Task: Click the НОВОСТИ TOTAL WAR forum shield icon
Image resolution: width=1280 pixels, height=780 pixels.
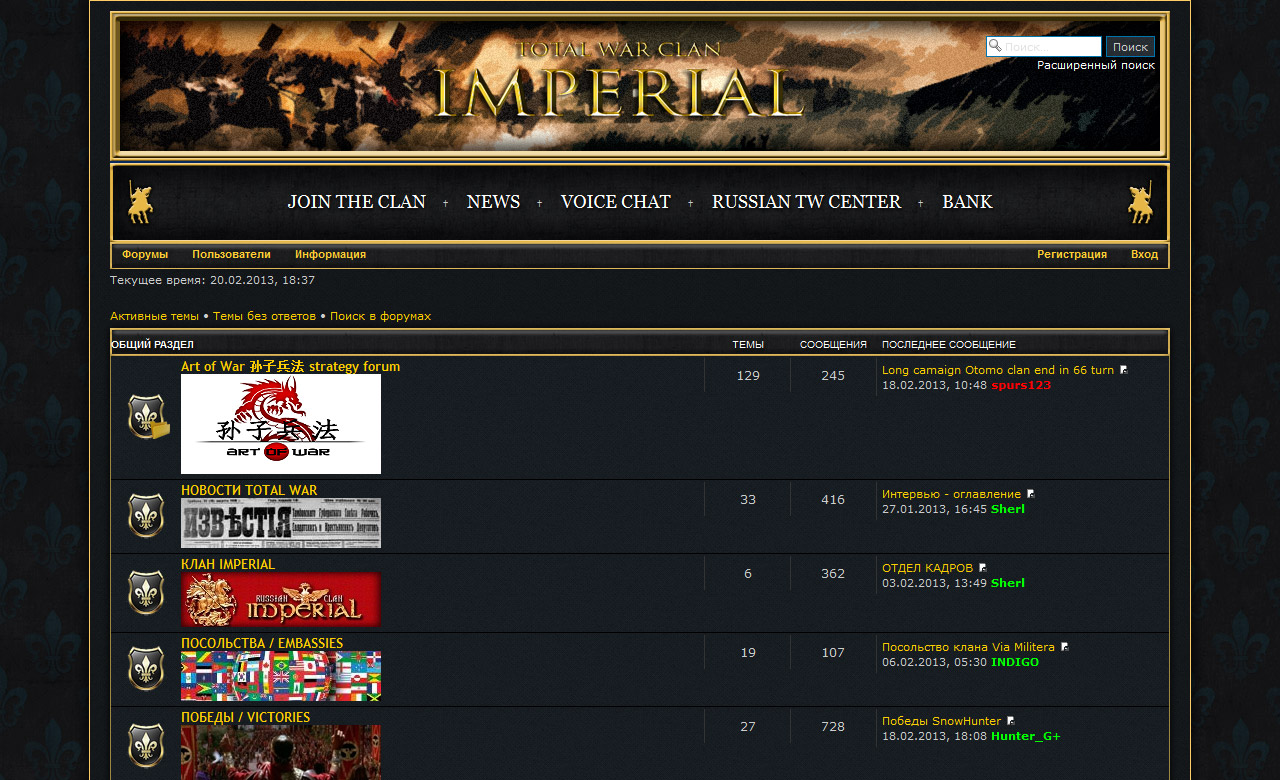Action: [146, 516]
